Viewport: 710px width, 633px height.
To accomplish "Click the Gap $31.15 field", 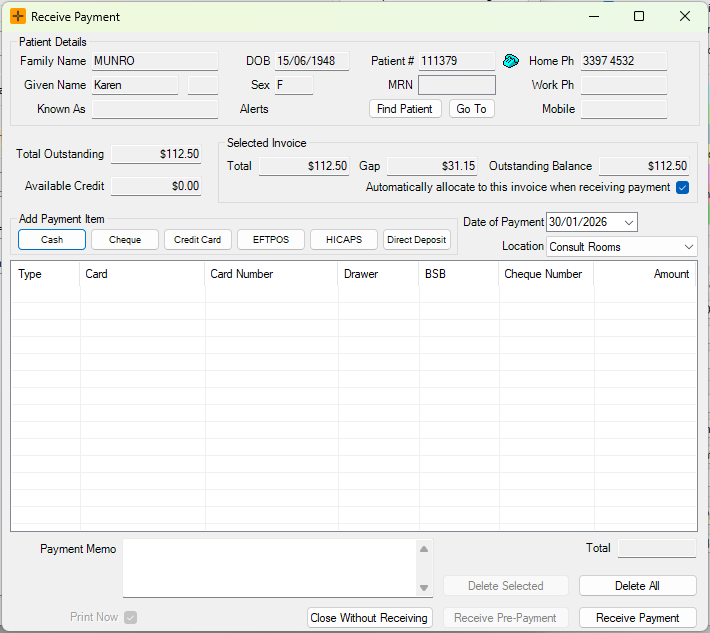I will tap(432, 166).
